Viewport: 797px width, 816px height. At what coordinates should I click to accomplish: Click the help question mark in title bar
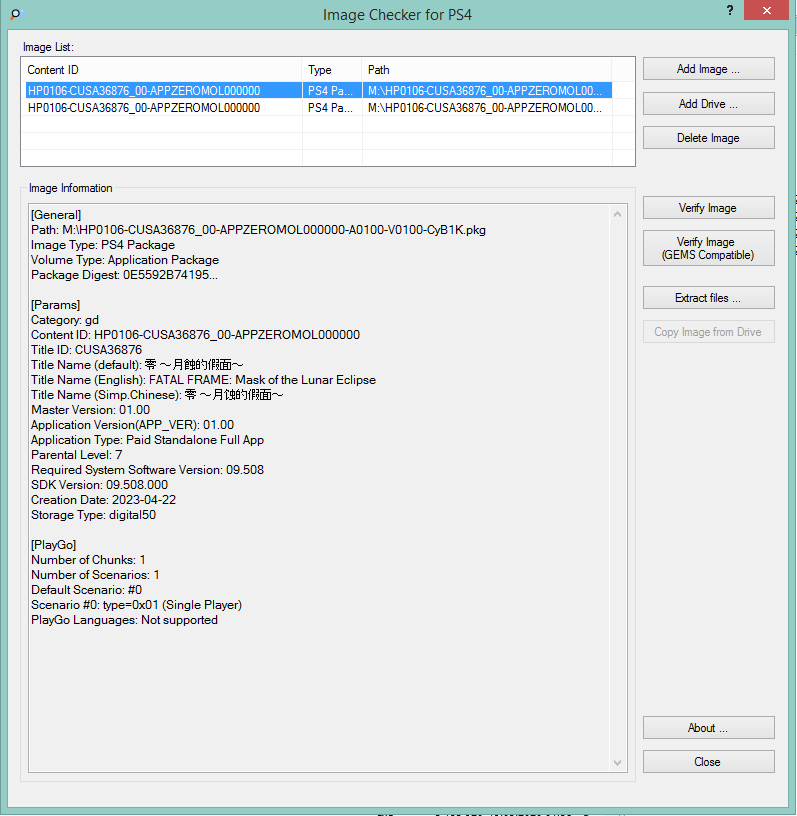(x=730, y=10)
